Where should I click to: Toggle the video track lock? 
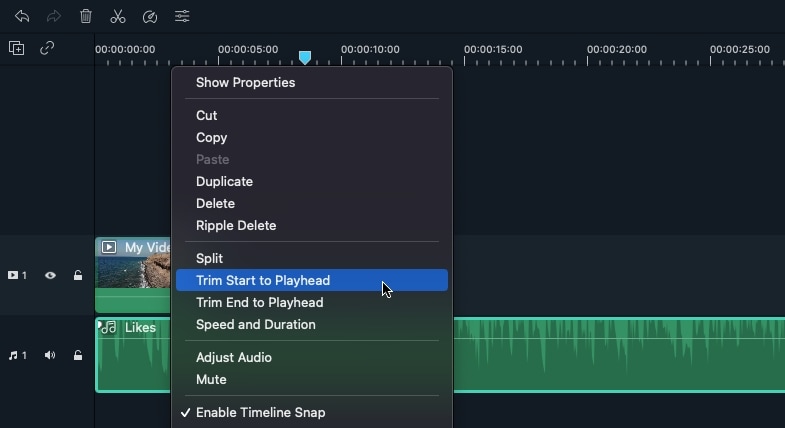tap(78, 275)
